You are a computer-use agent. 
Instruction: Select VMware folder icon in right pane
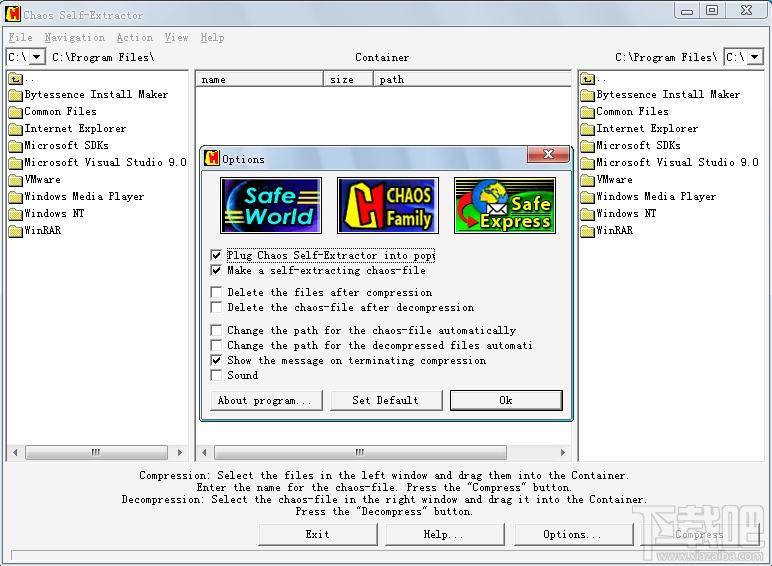pos(587,180)
